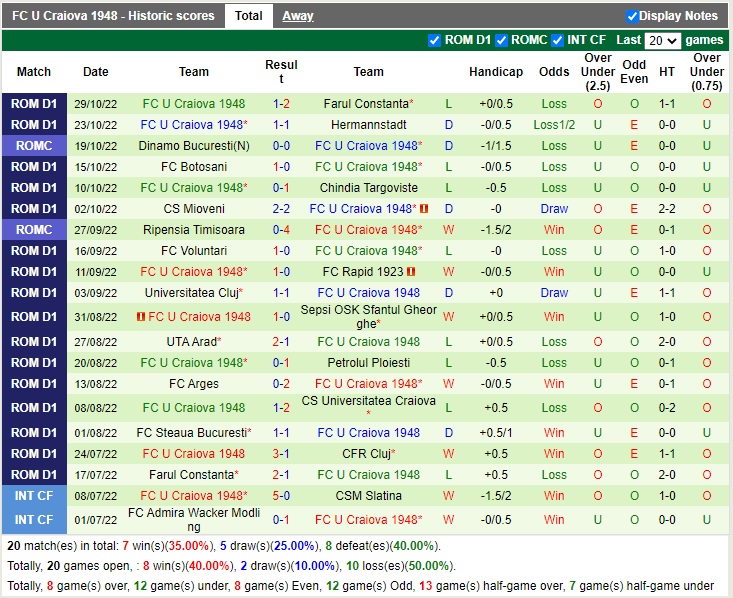
Task: Click Loss1/2 odds in Hermannstadt row
Action: [554, 125]
